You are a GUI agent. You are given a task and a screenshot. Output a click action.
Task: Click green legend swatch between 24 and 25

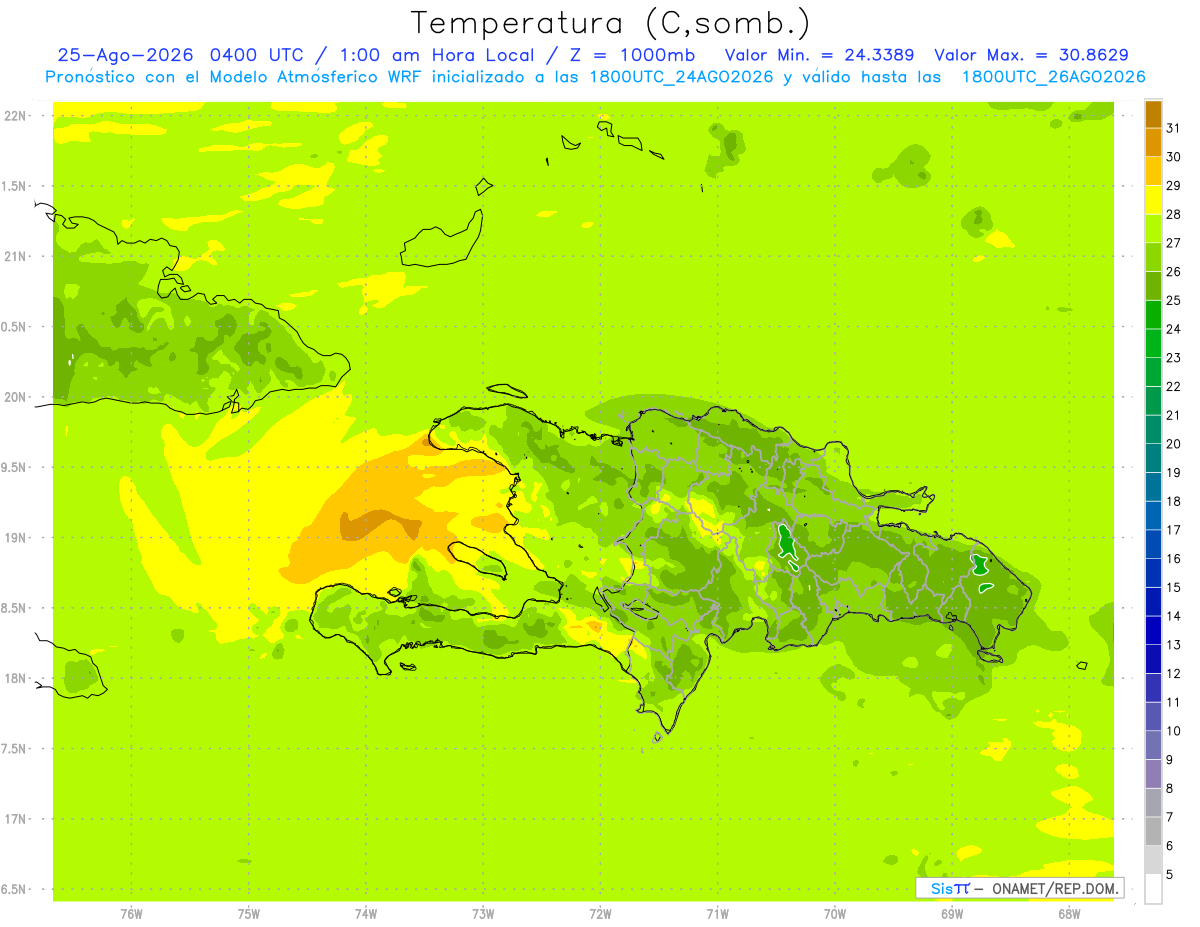1153,314
